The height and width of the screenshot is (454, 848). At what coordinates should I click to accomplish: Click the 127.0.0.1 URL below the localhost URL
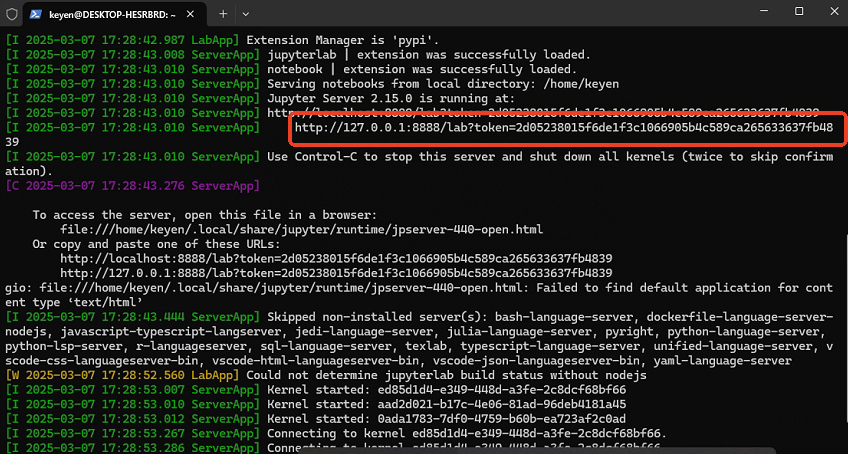tap(336, 273)
